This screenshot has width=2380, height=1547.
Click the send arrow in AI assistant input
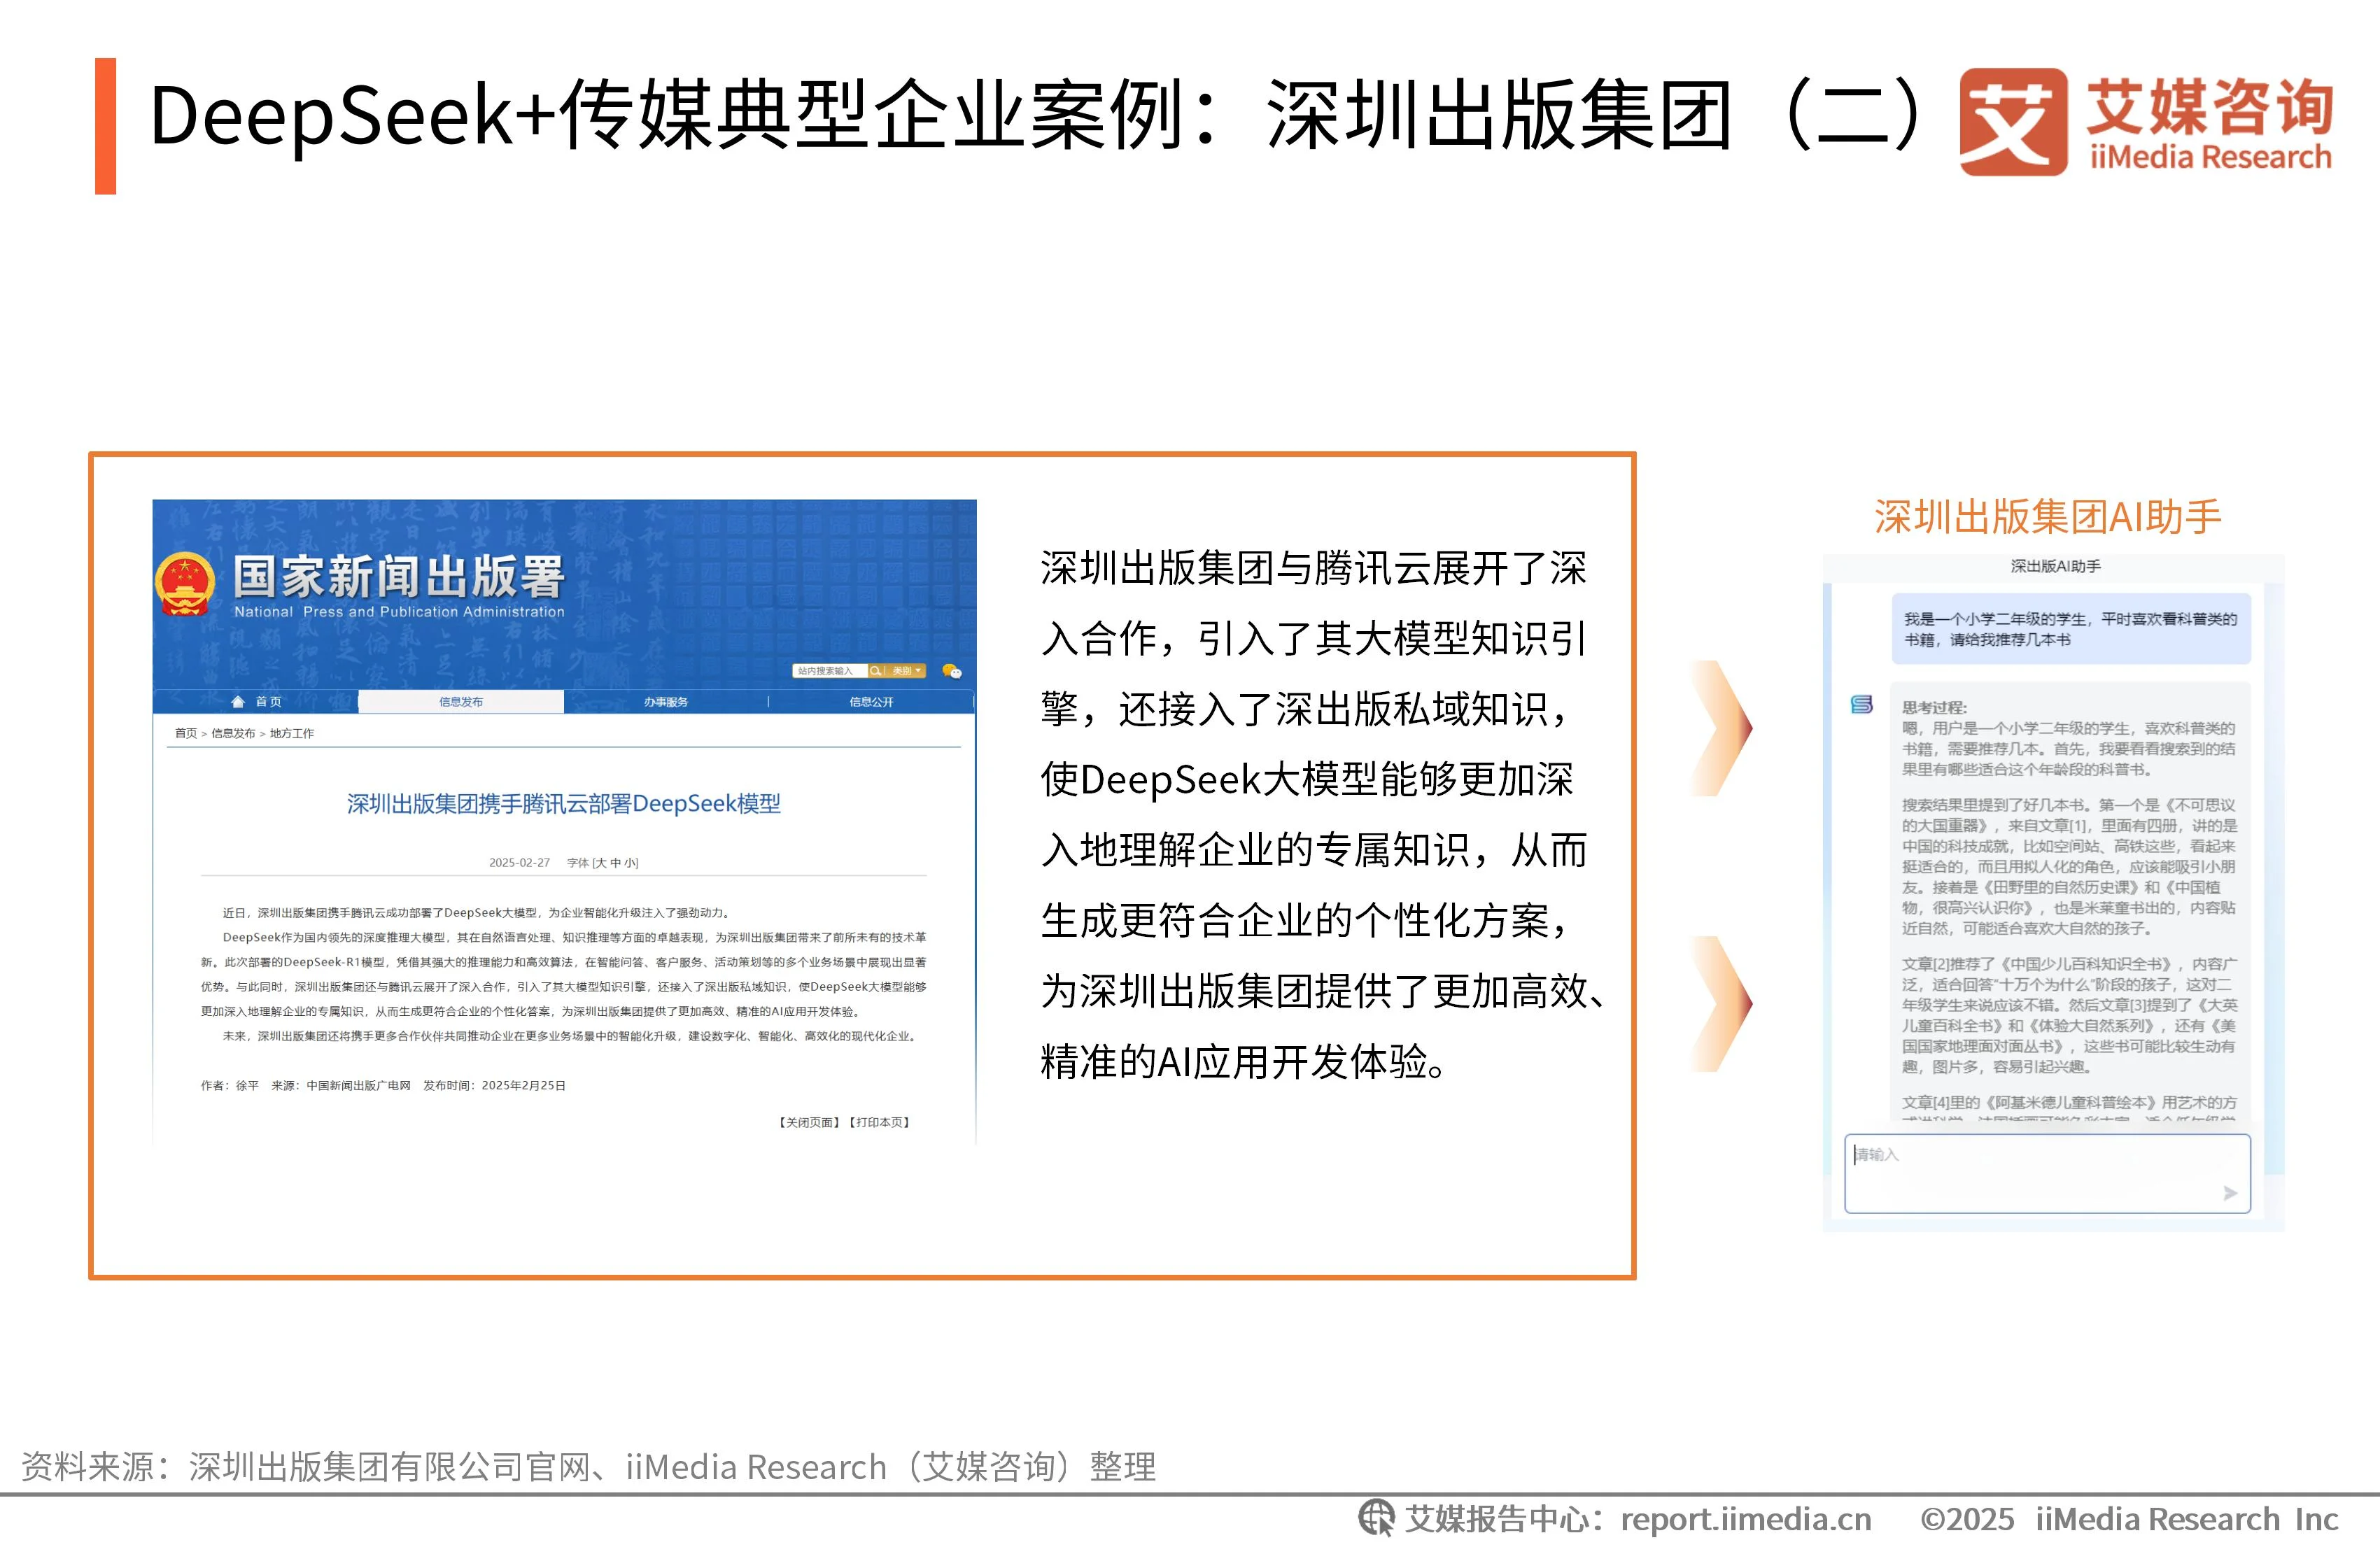[2229, 1193]
